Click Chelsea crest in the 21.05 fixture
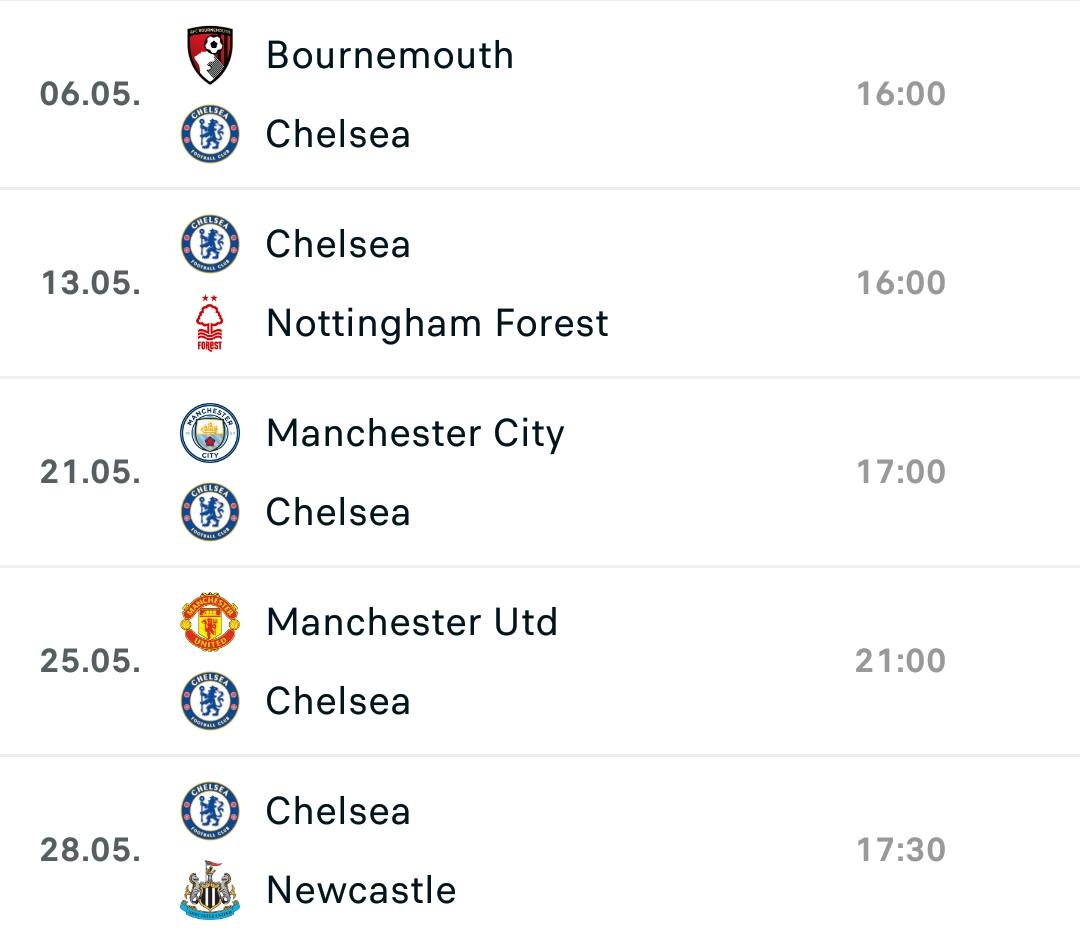Screen dimensions: 1080x938 210,512
